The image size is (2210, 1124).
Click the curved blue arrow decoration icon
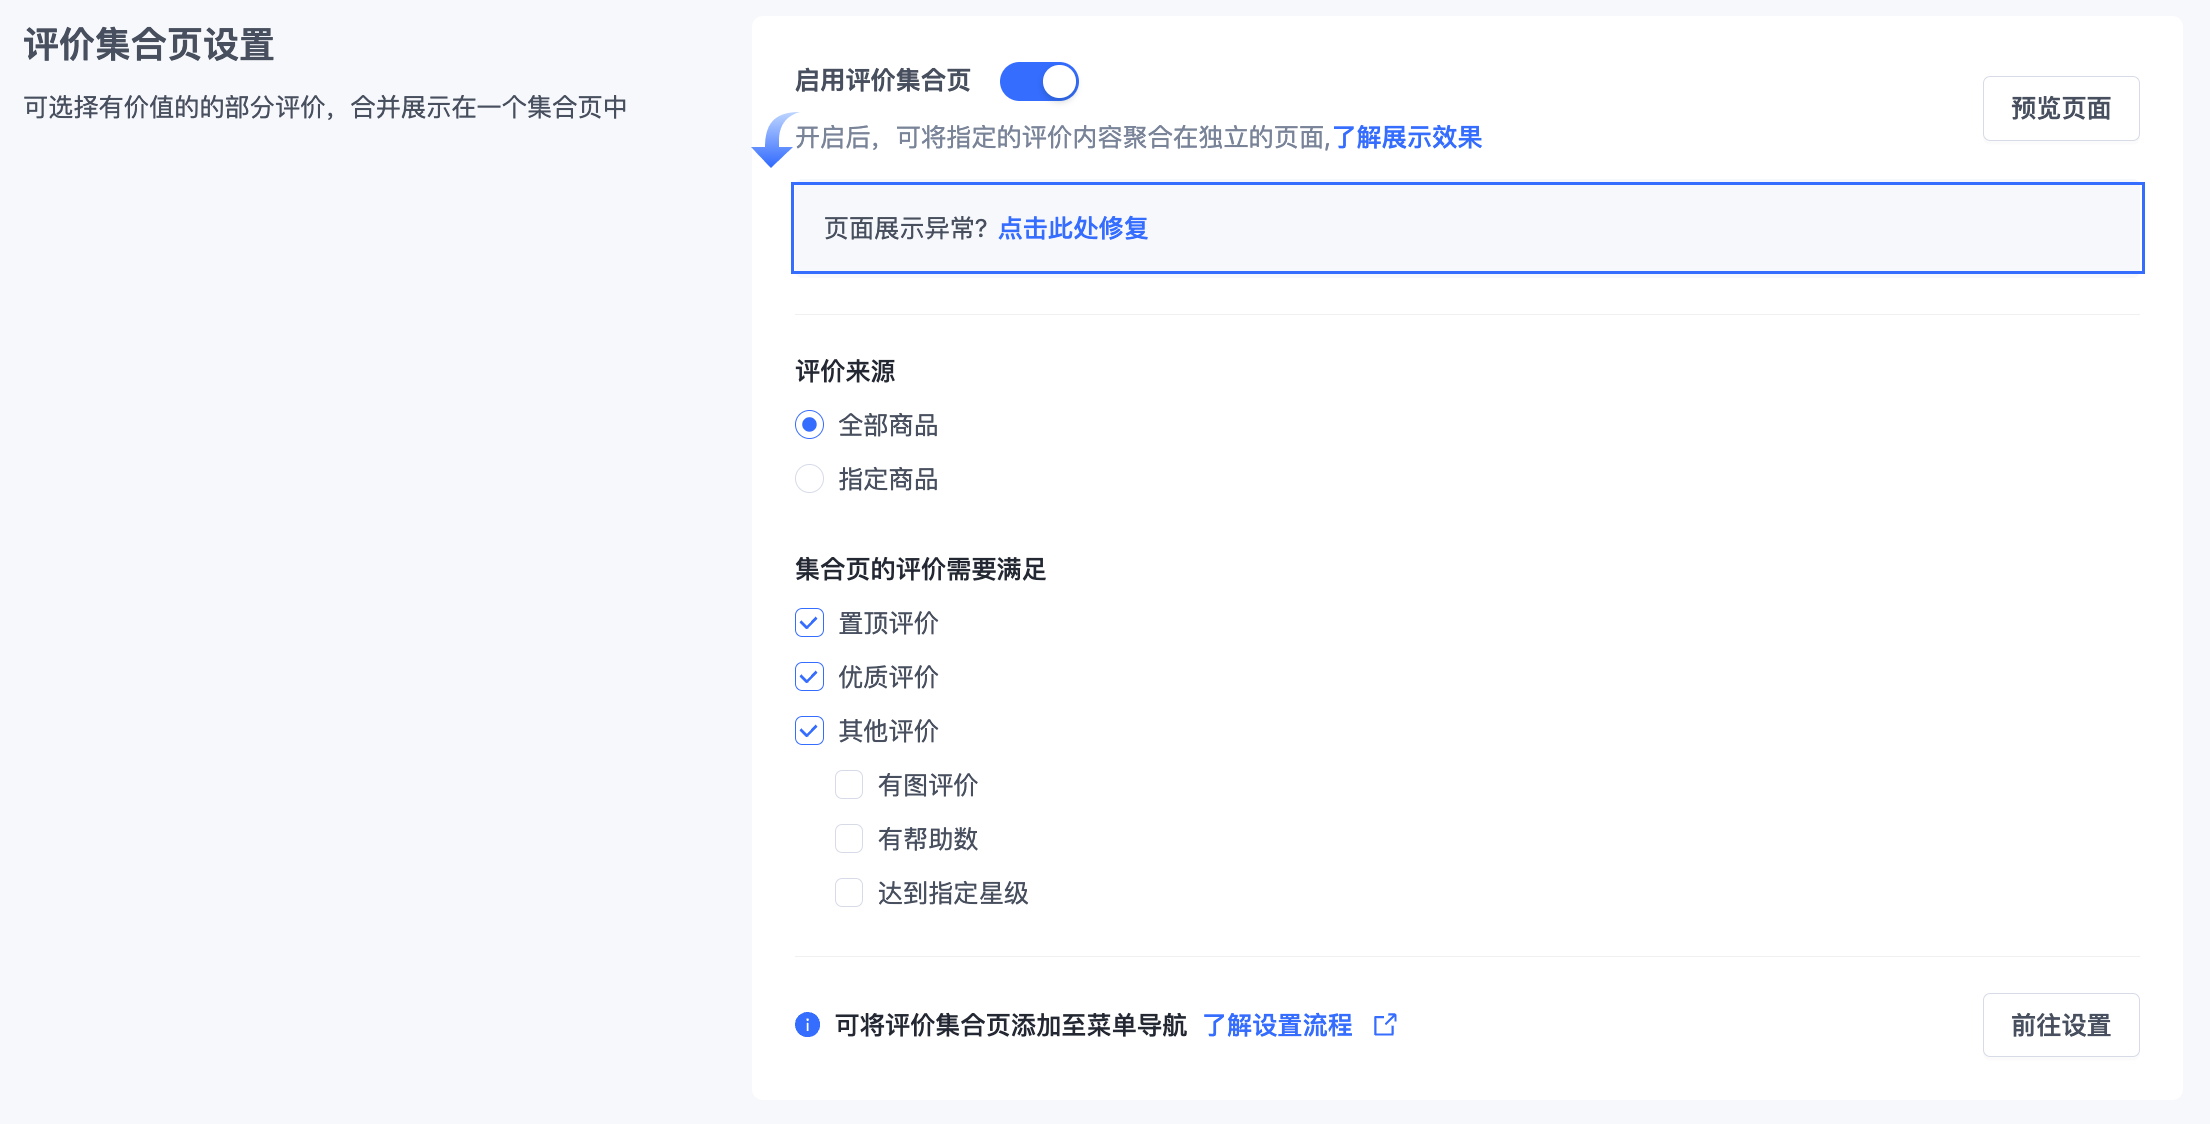[770, 140]
